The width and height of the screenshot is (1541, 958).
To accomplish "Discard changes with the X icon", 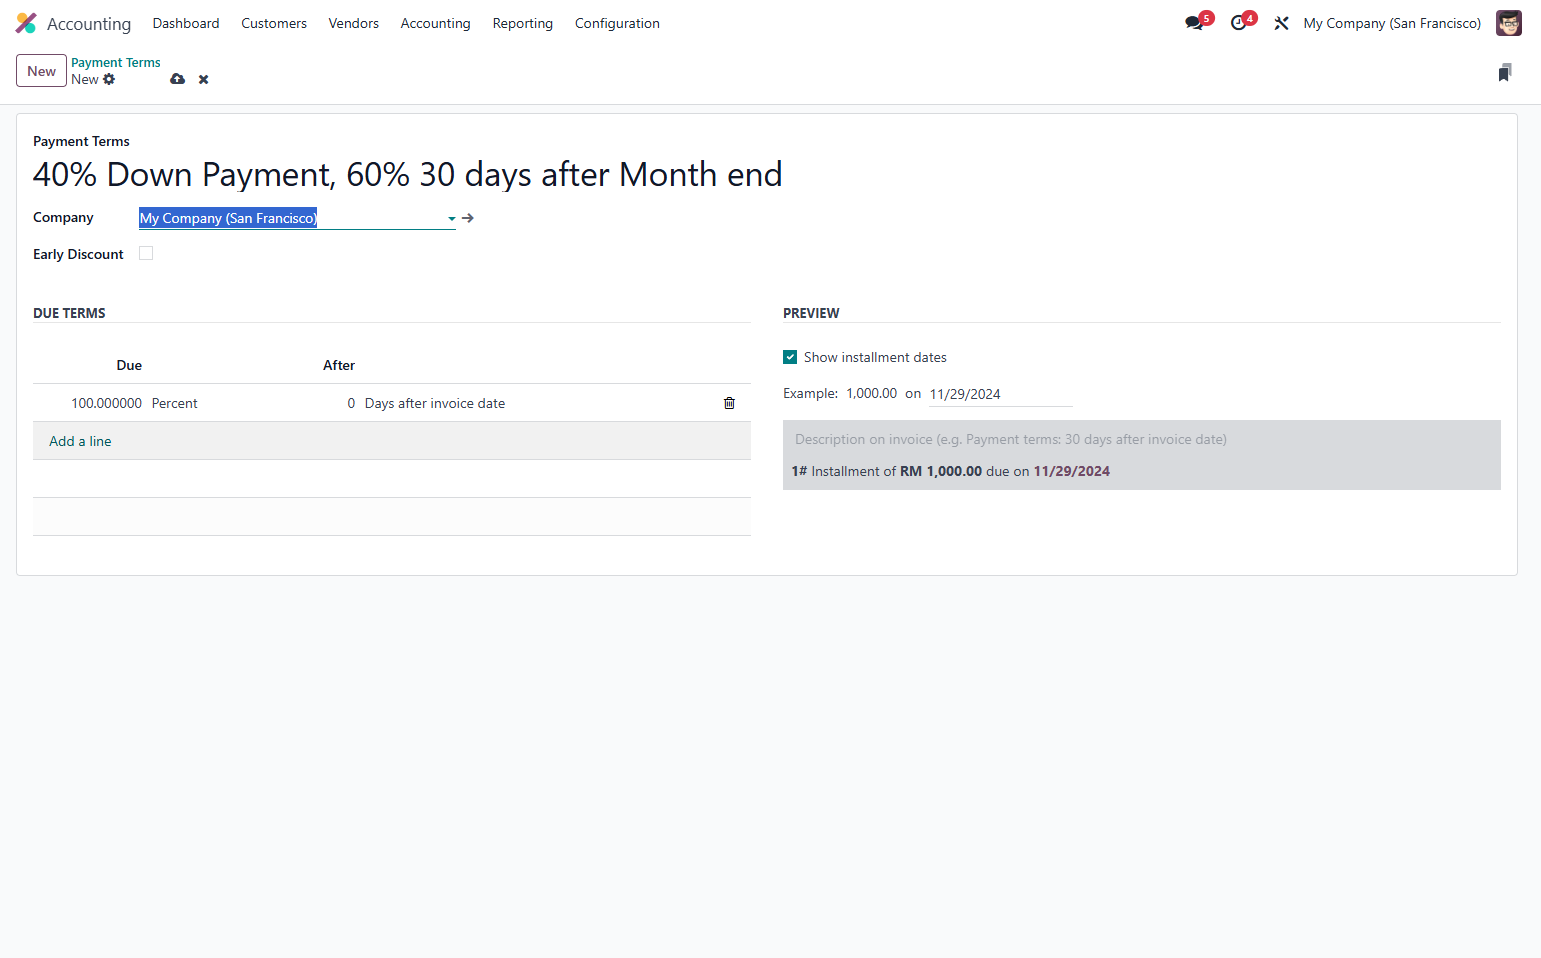I will [203, 79].
